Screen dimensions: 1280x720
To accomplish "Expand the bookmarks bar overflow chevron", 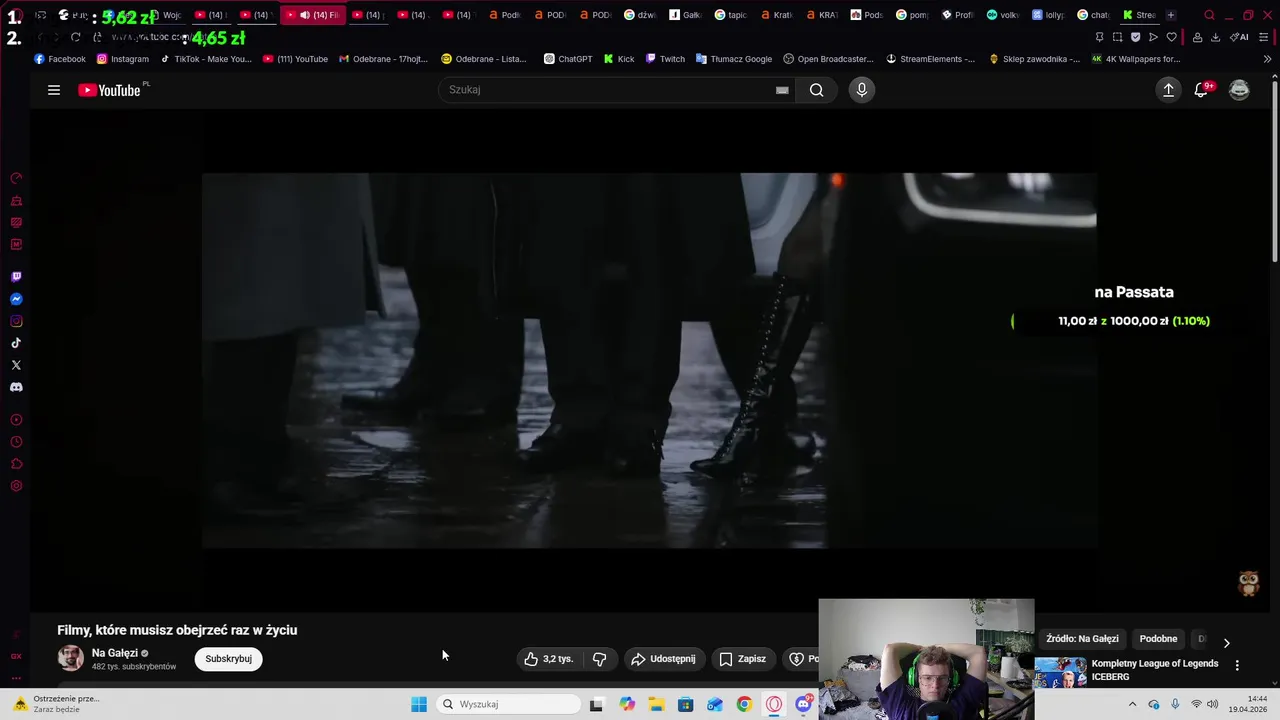I will 1268,59.
